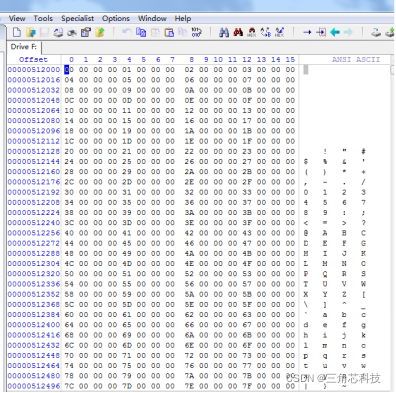Click the vertical scrollbar thumb

click(392, 70)
